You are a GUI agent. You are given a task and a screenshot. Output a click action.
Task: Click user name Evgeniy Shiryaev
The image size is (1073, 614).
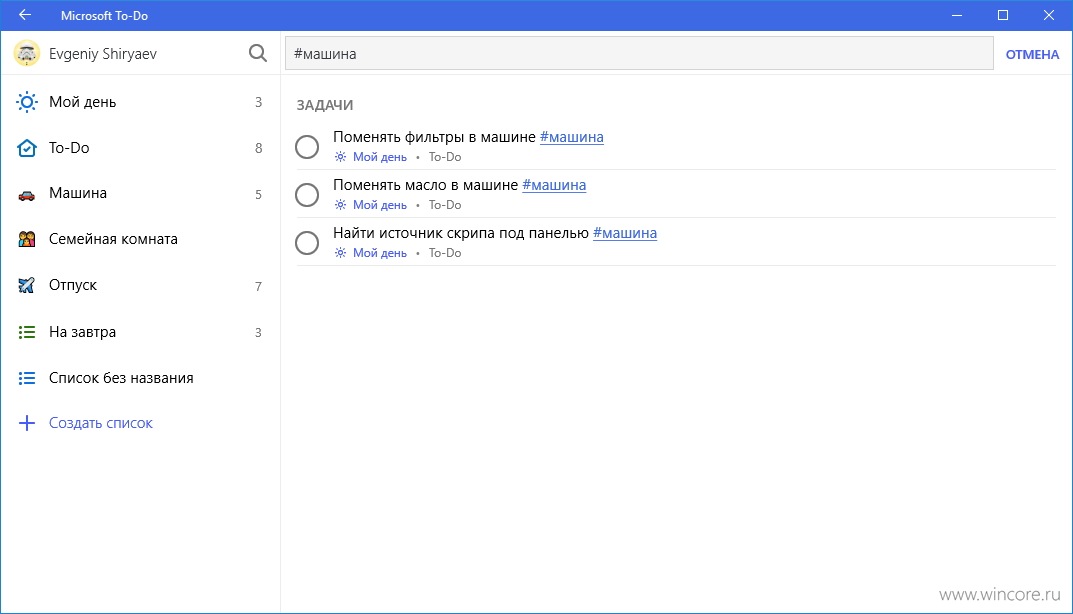pyautogui.click(x=103, y=53)
